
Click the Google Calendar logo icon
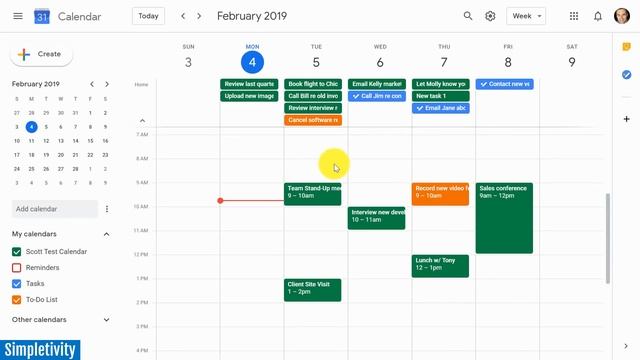(x=42, y=17)
